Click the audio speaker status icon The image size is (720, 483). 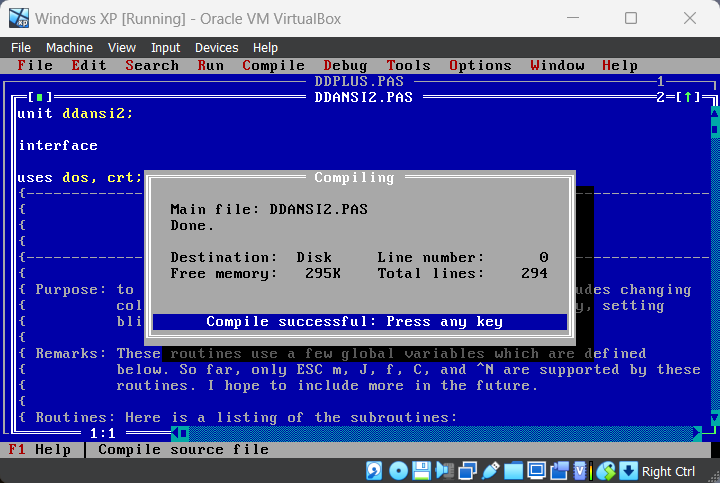(444, 471)
